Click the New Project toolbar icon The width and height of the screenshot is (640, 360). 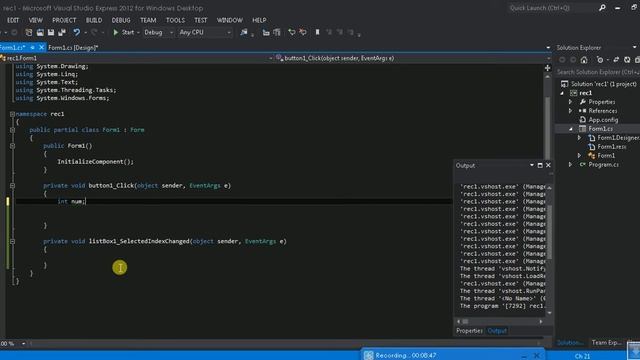[29, 32]
